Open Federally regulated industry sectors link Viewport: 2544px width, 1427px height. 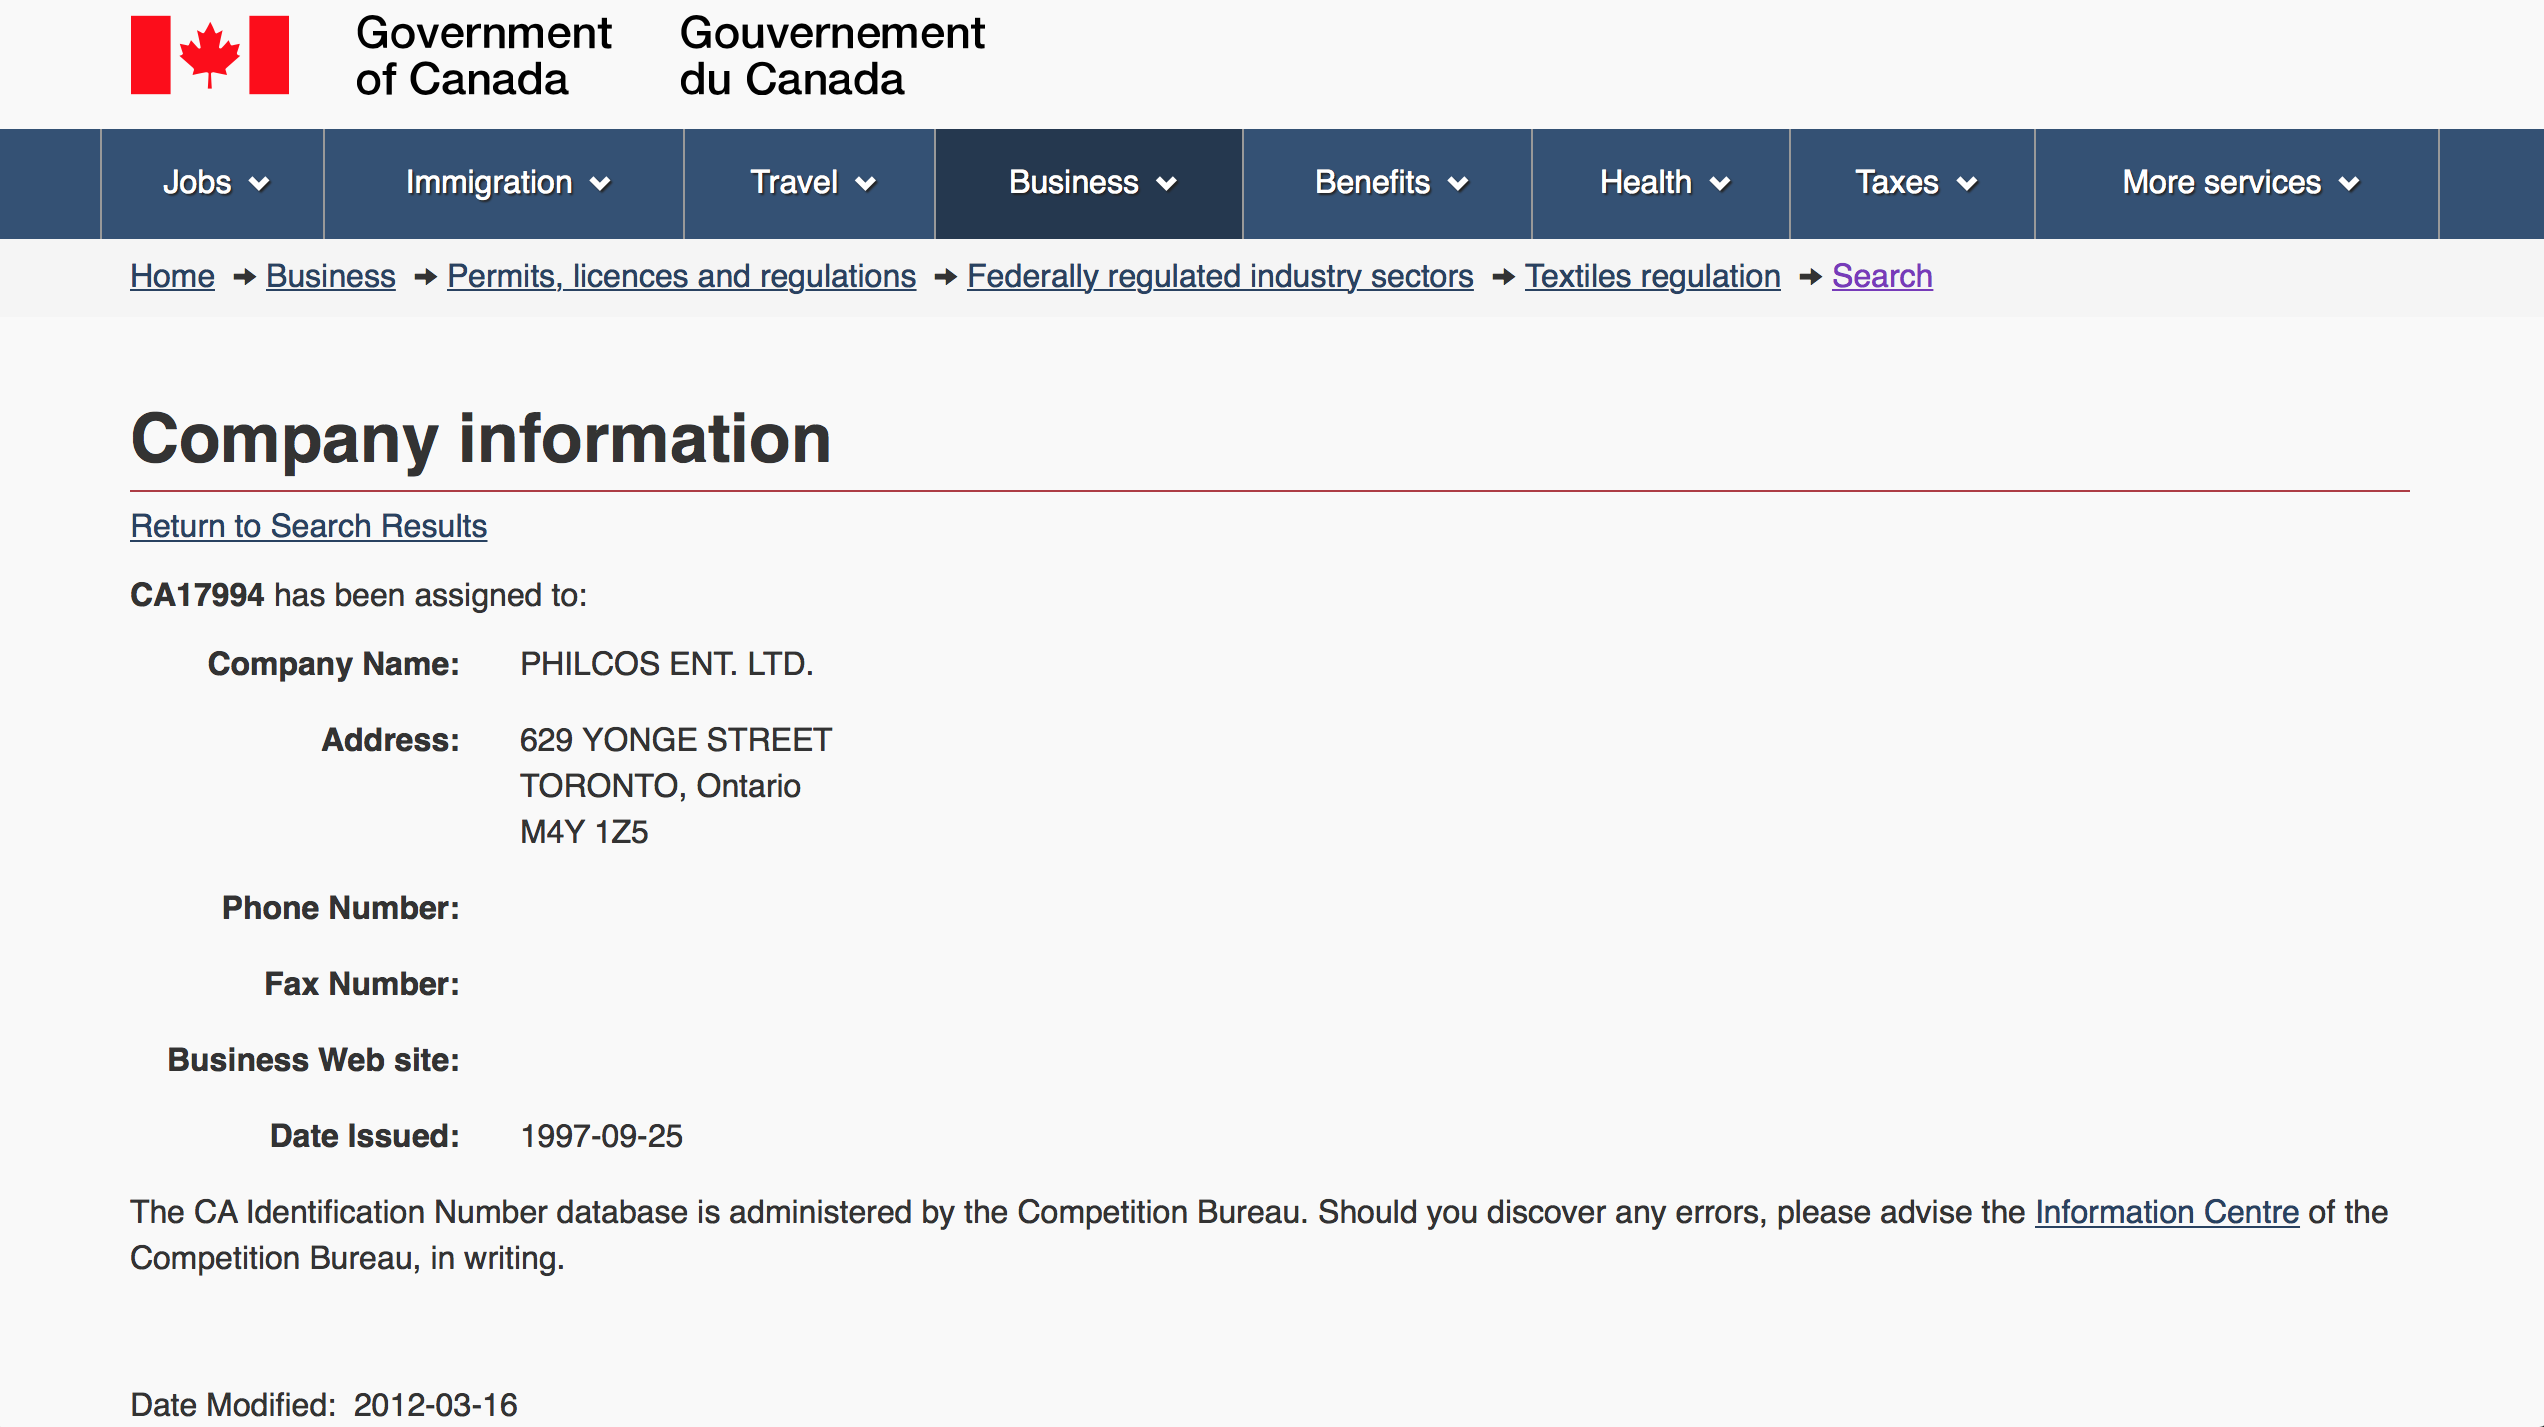(x=1220, y=276)
